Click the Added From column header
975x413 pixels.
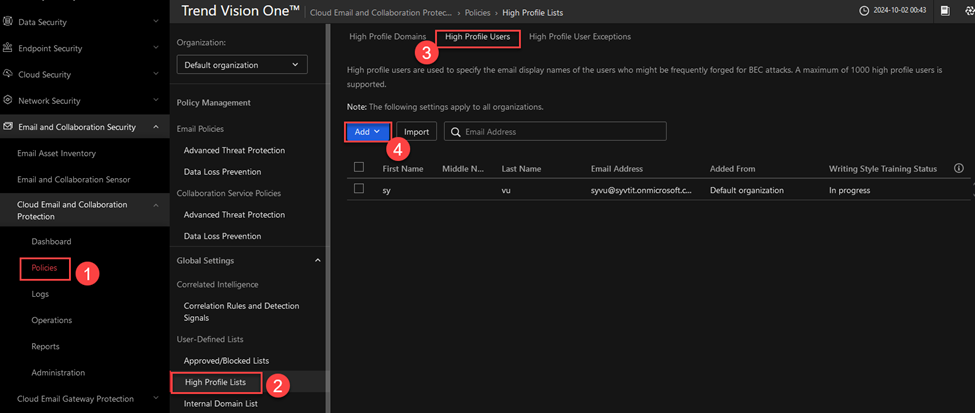click(732, 169)
